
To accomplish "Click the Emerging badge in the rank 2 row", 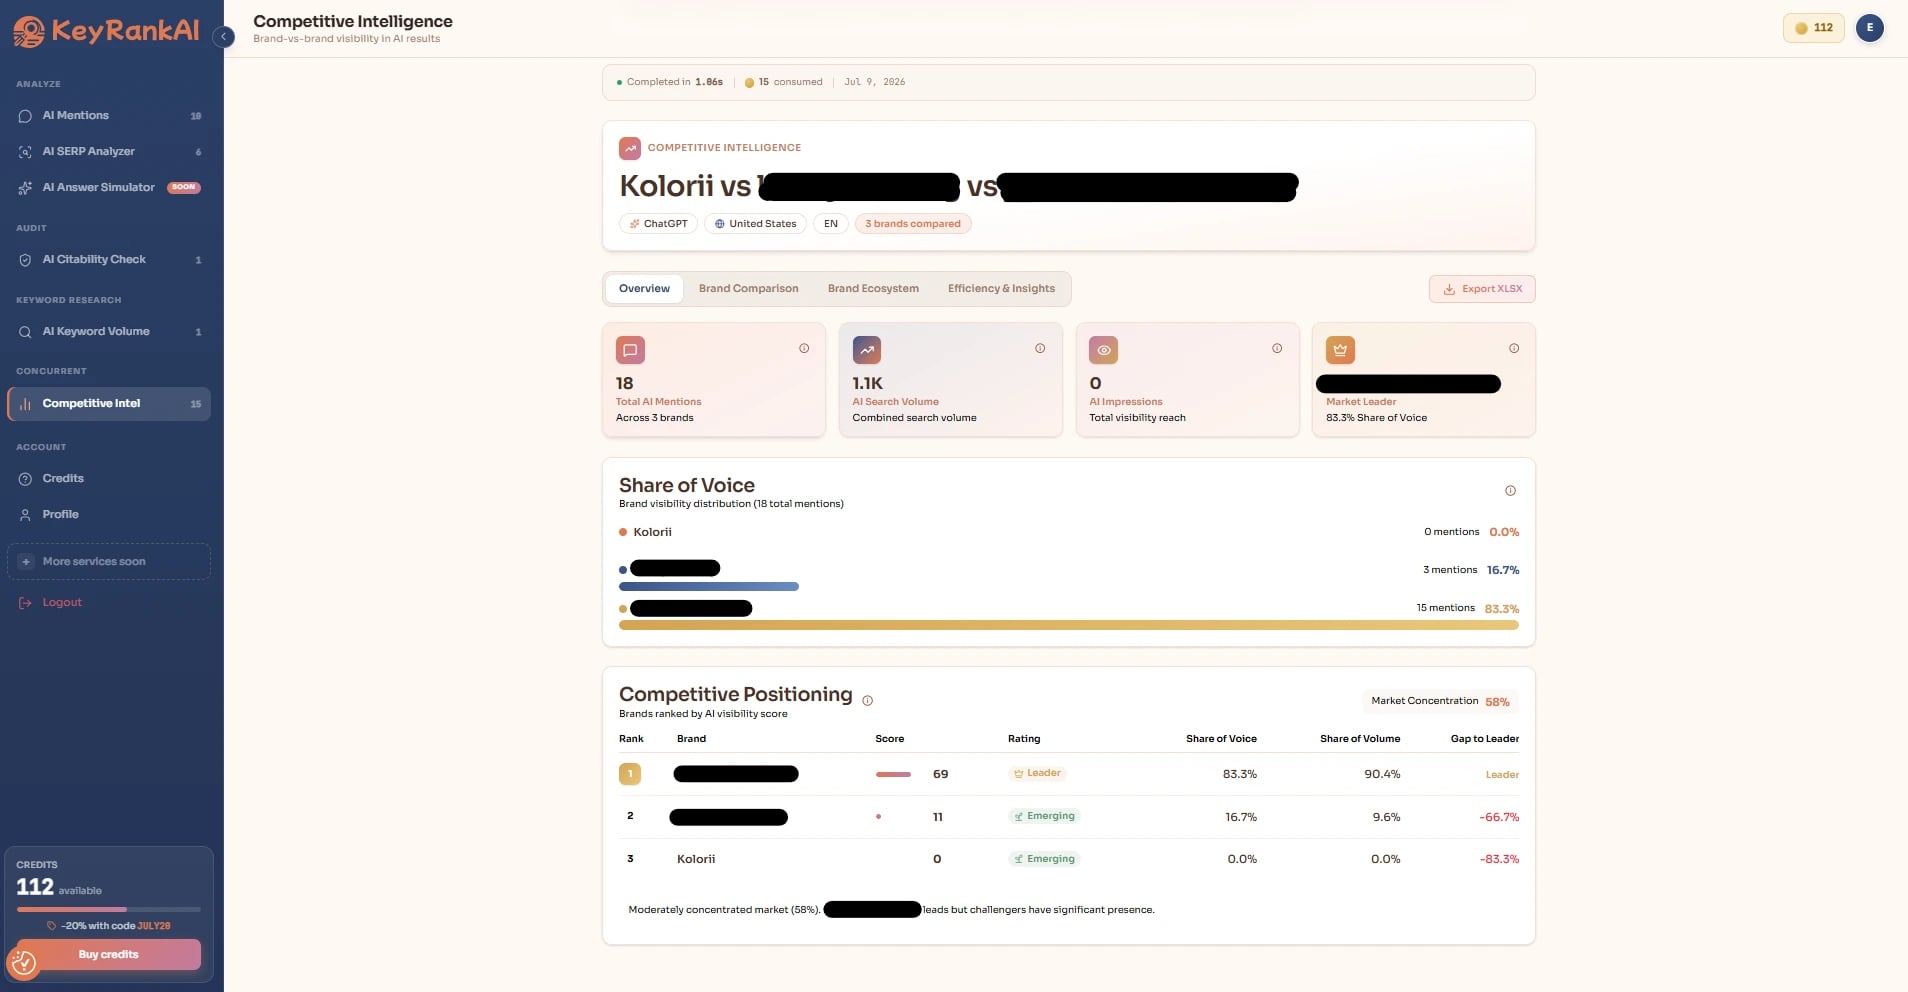I will 1044,817.
